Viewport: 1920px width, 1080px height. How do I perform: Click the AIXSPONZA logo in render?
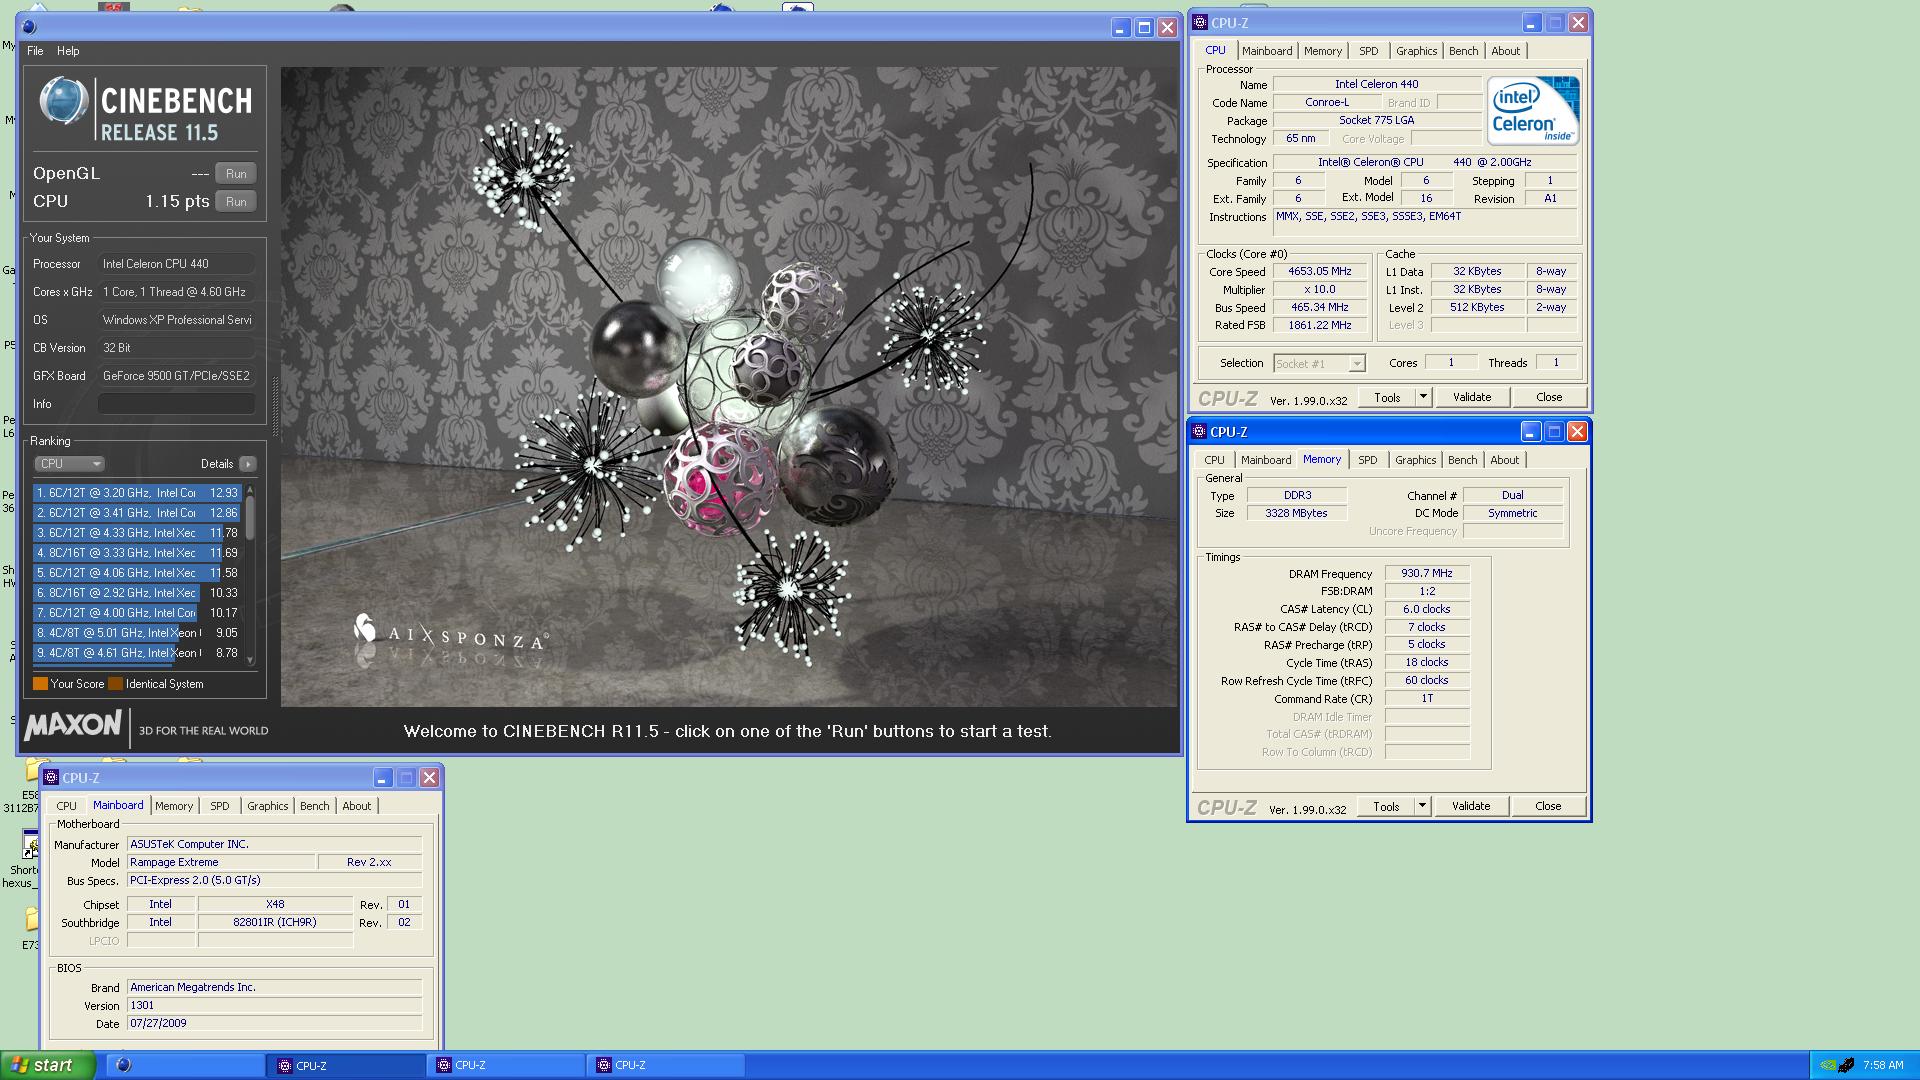coord(450,633)
